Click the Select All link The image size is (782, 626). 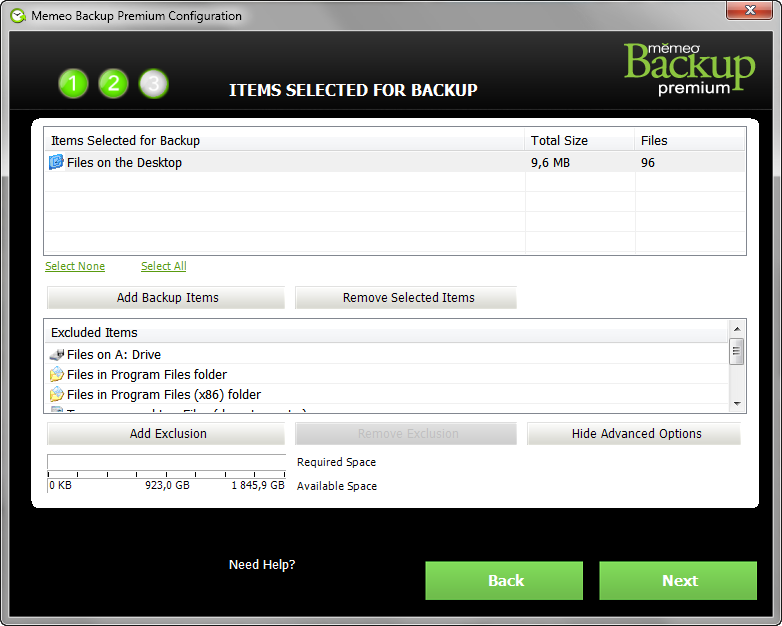(x=164, y=266)
